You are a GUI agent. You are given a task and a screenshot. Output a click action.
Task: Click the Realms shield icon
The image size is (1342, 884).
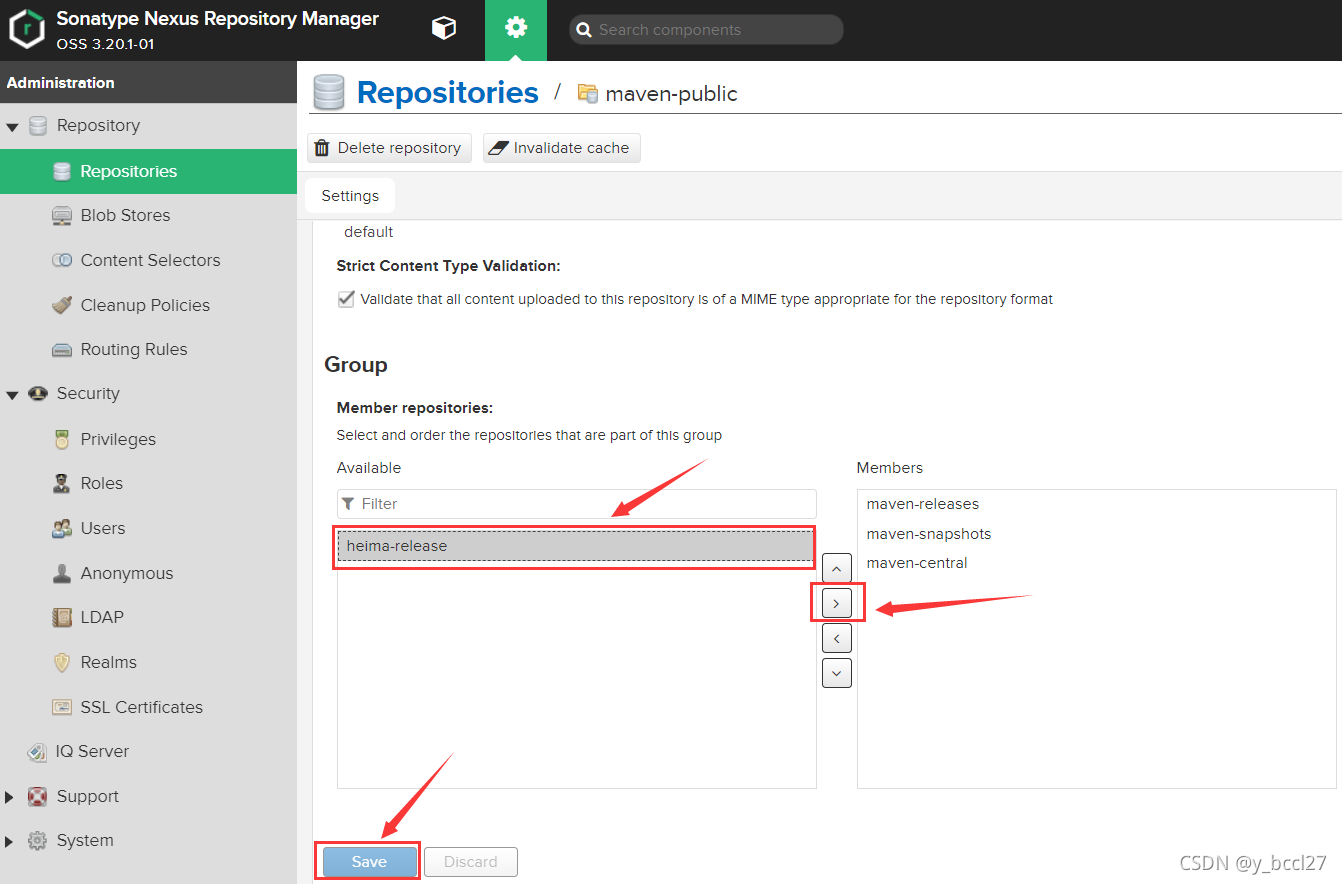pos(62,662)
